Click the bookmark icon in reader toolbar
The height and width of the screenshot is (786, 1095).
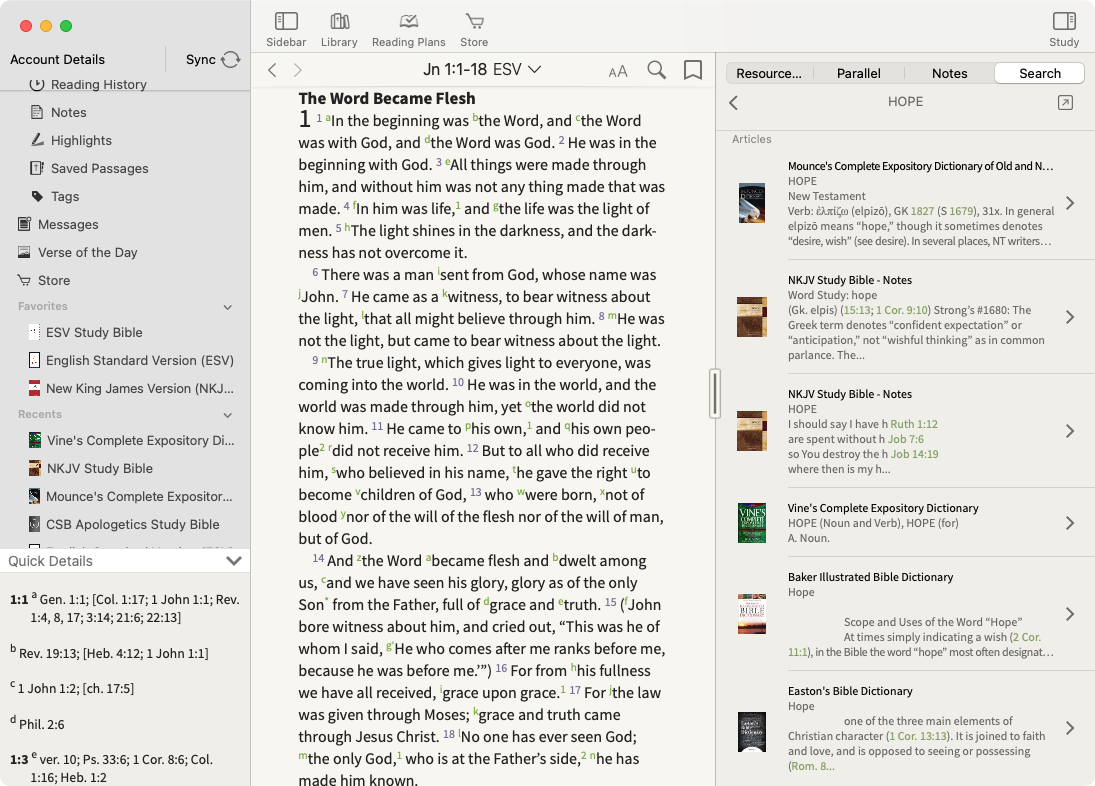tap(693, 70)
